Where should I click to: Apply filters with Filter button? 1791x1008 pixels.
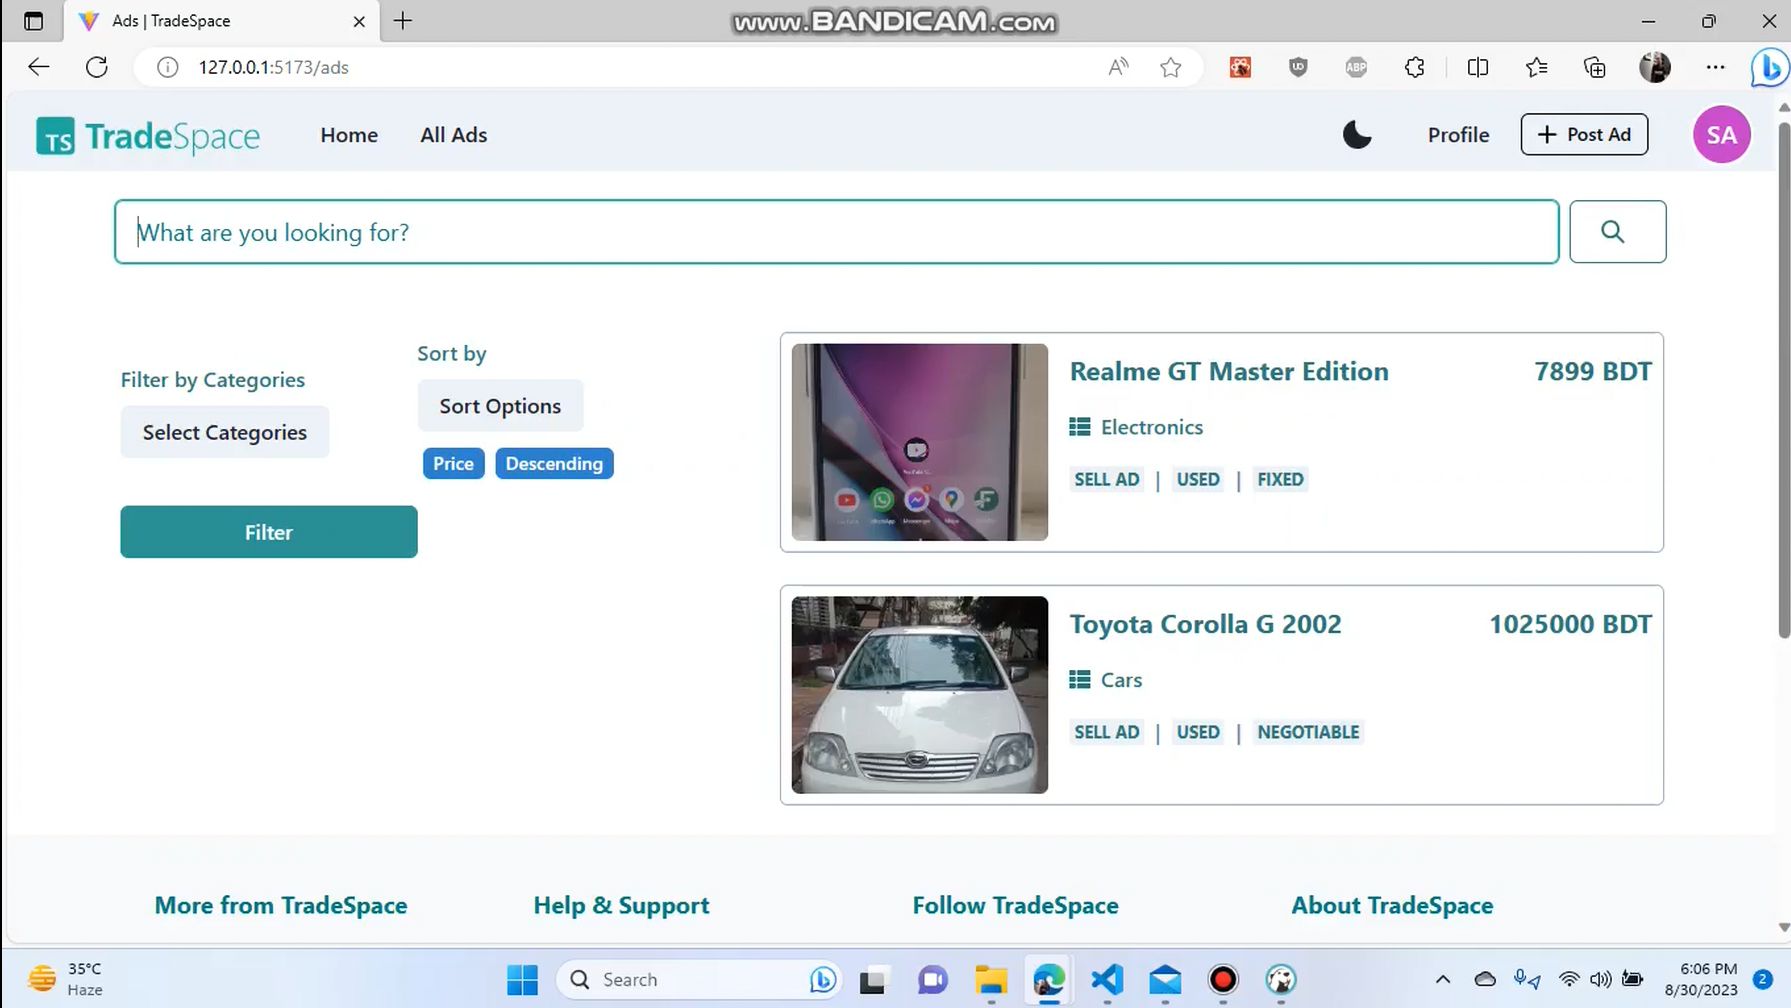point(269,532)
